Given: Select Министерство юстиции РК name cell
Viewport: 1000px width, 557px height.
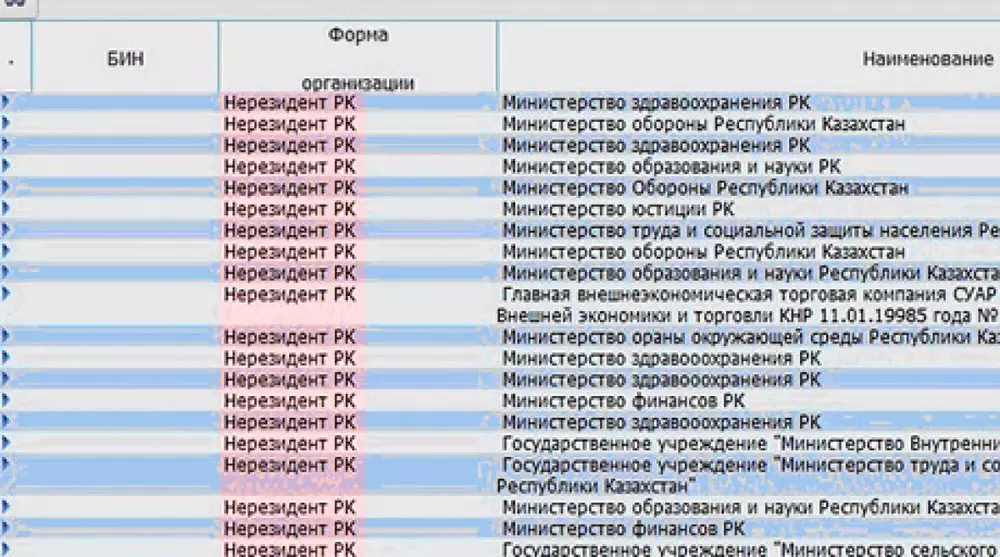Looking at the screenshot, I should [618, 209].
